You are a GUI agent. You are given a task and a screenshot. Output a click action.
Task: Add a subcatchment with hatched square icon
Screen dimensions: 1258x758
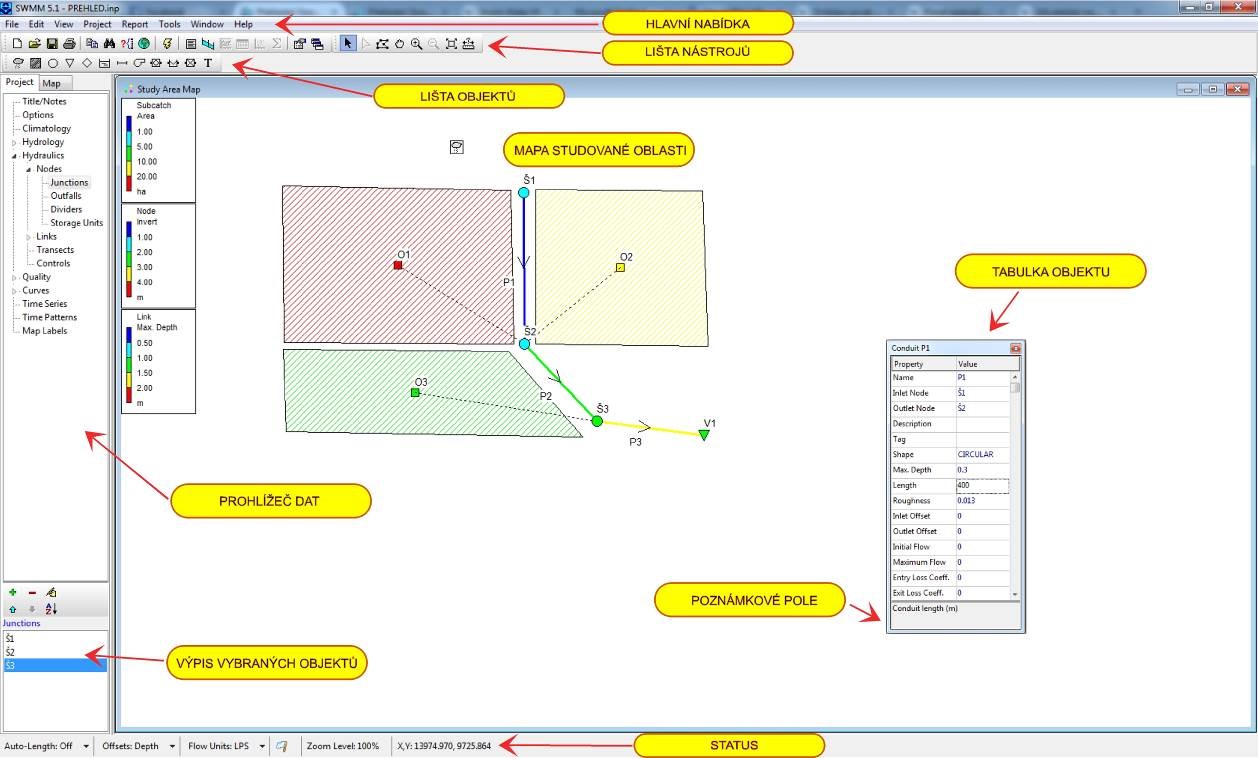tap(35, 63)
